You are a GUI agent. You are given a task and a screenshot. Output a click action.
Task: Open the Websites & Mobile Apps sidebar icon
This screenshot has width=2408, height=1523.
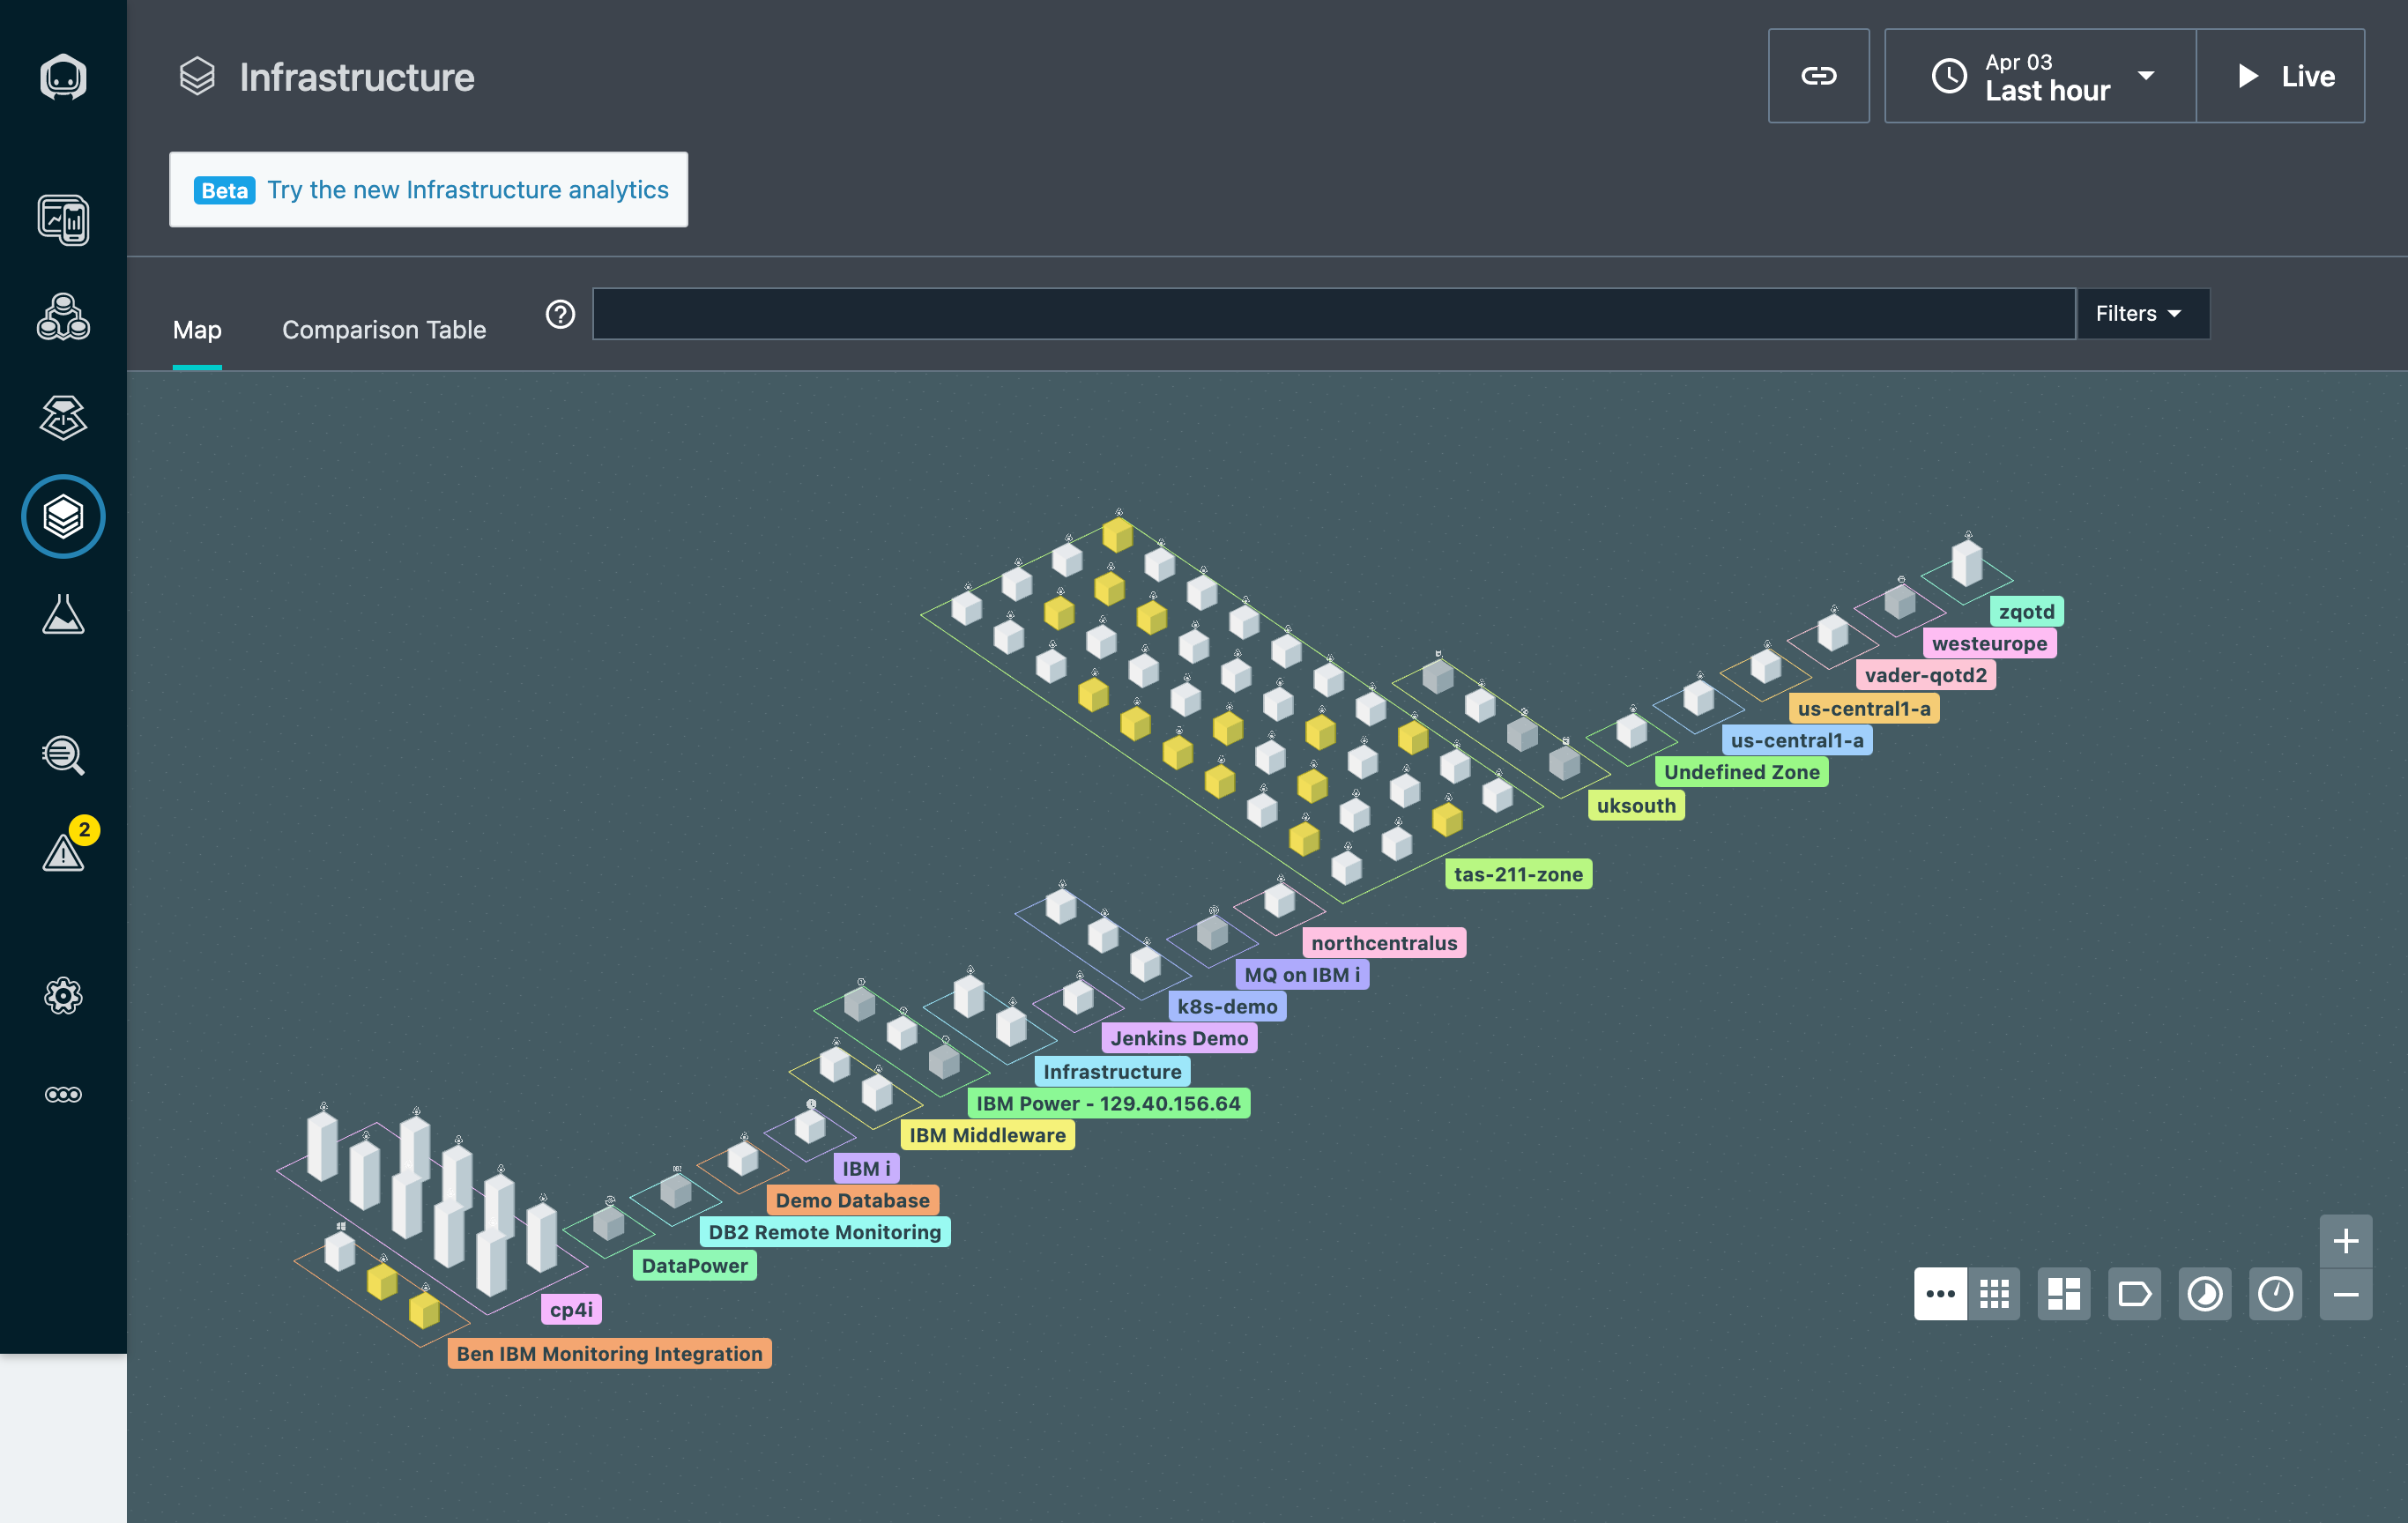63,220
